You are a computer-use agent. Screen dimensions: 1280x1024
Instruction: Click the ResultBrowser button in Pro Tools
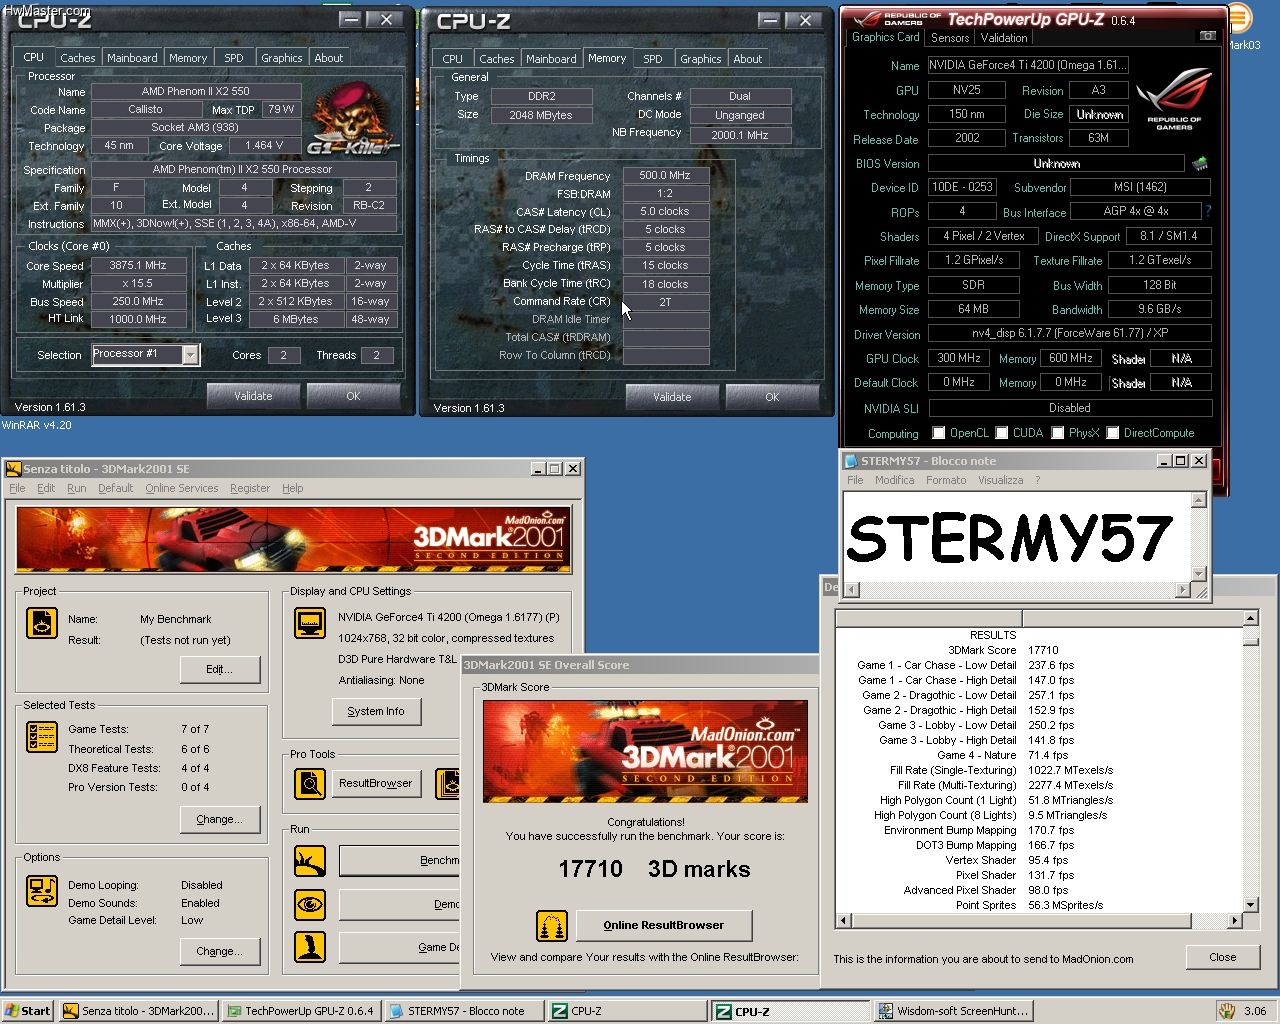(x=375, y=783)
